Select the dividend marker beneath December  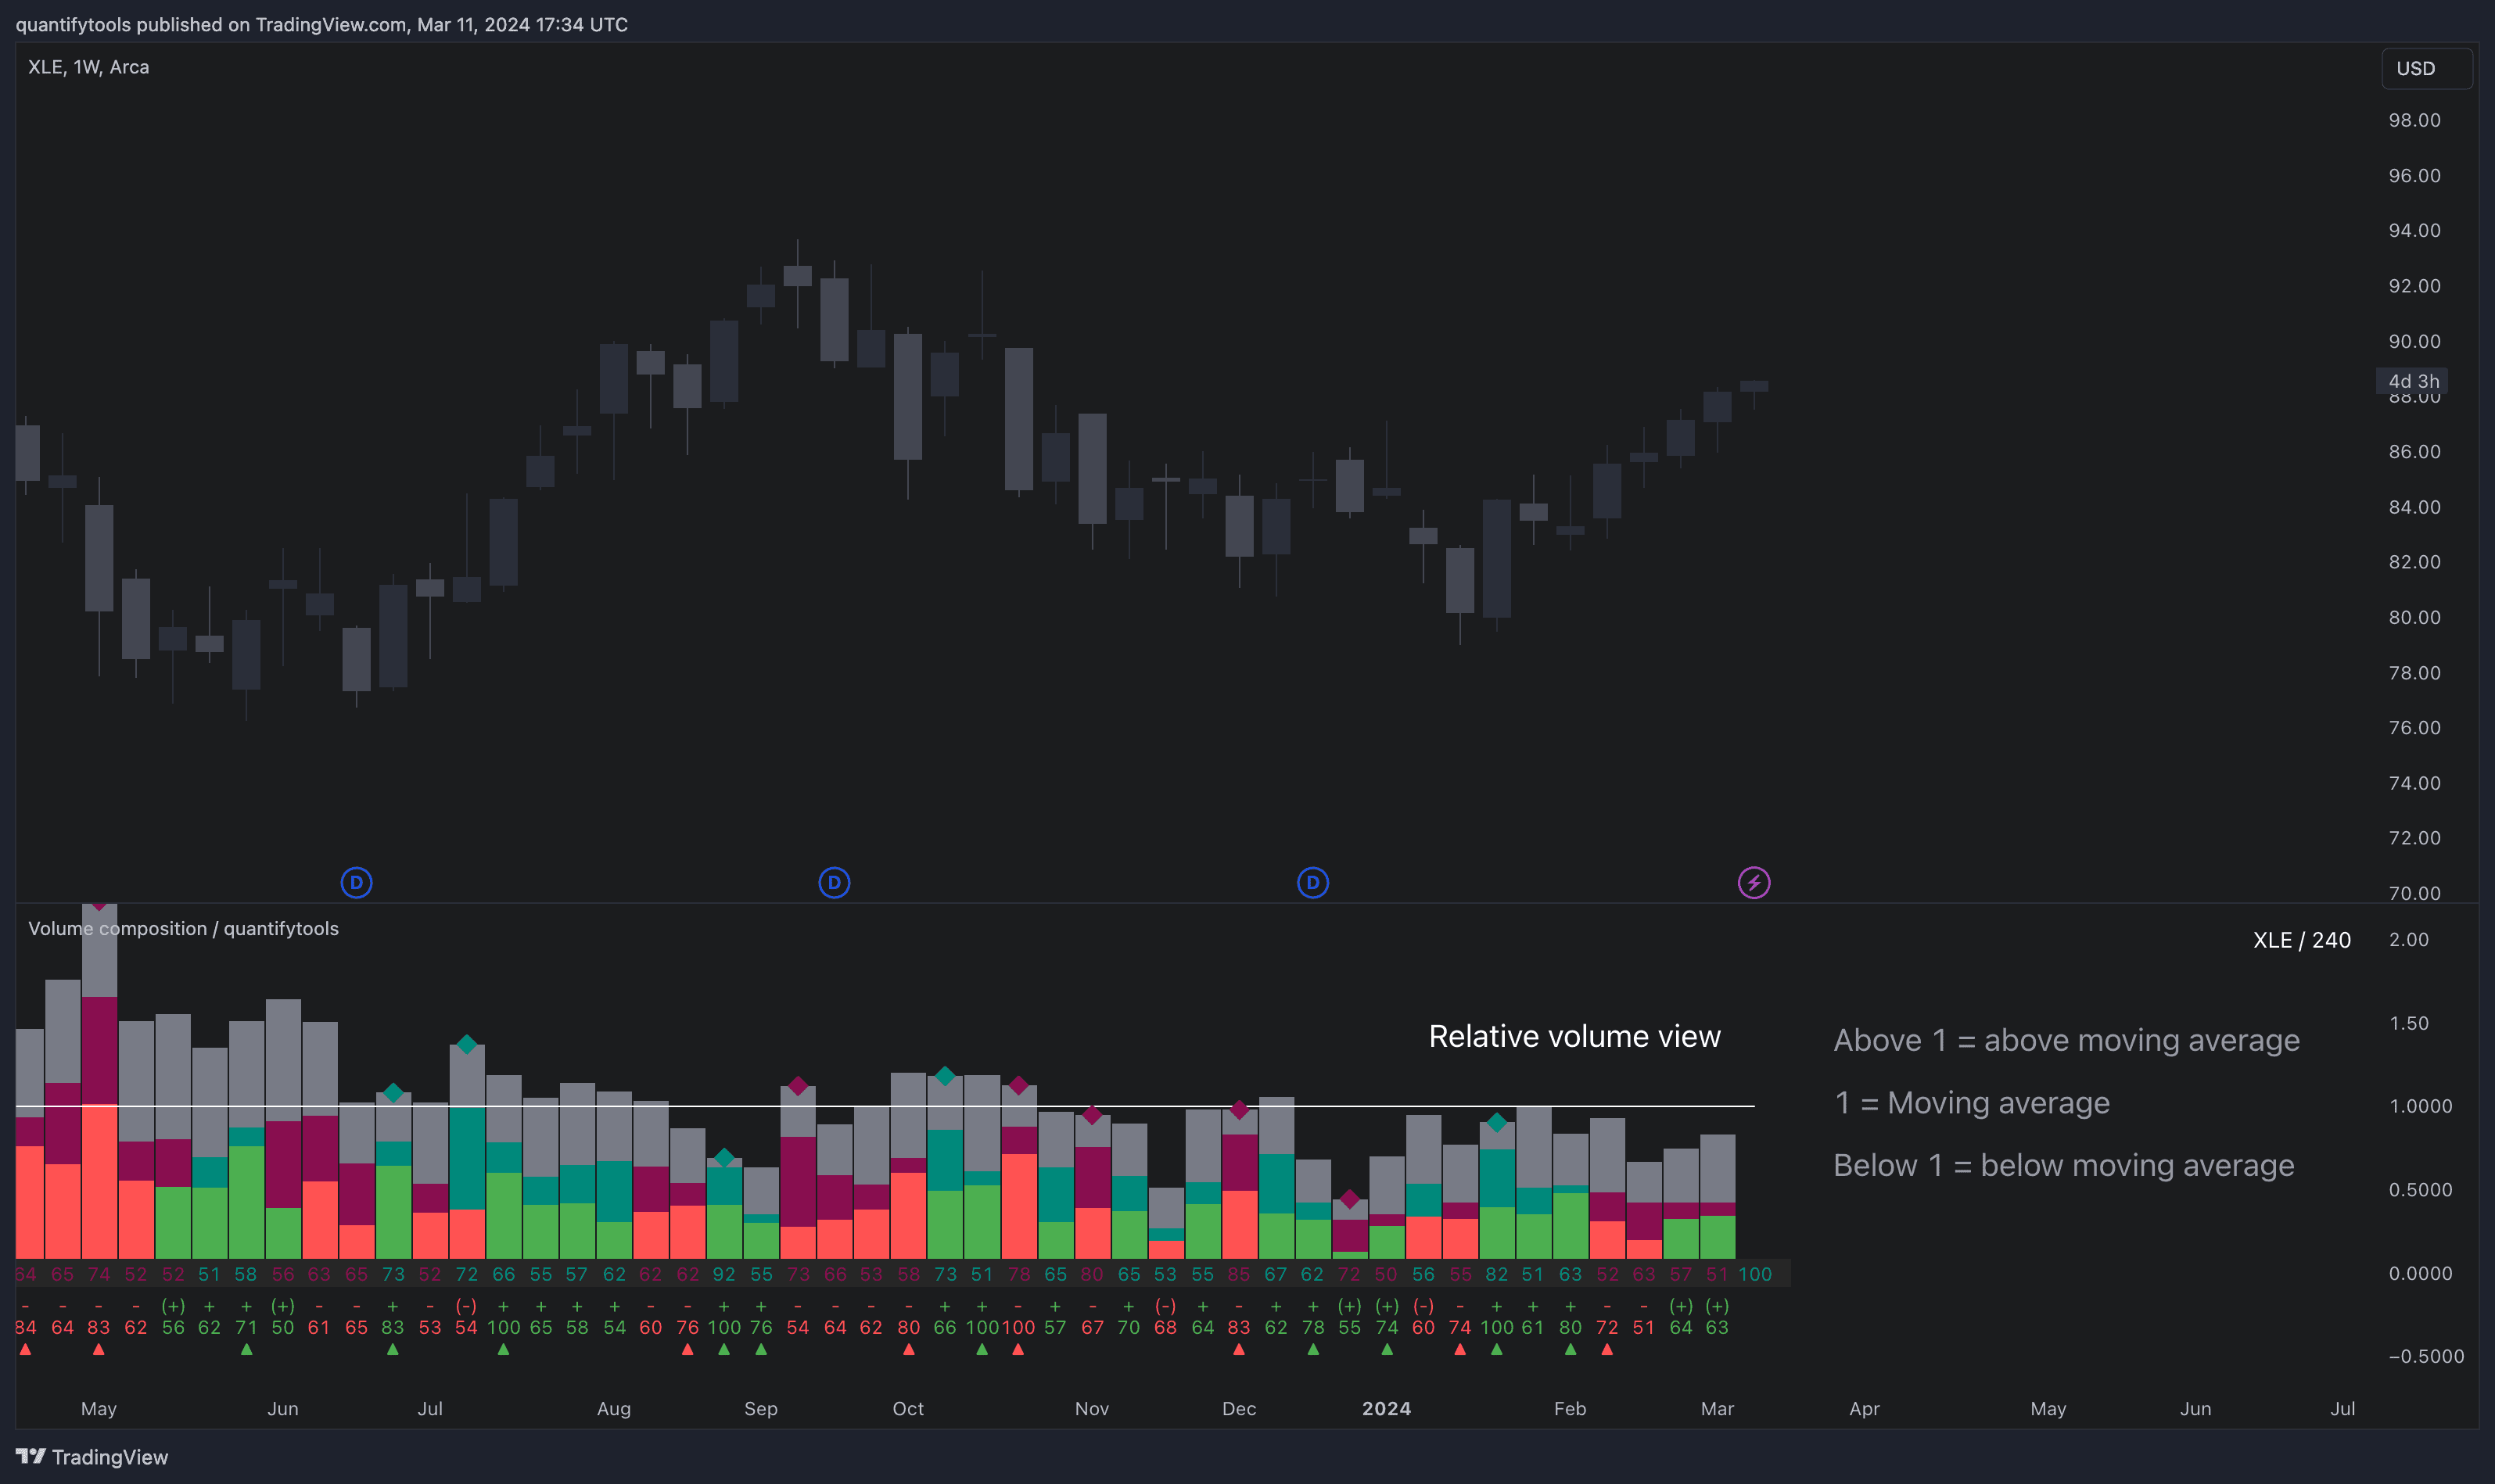tap(1313, 882)
